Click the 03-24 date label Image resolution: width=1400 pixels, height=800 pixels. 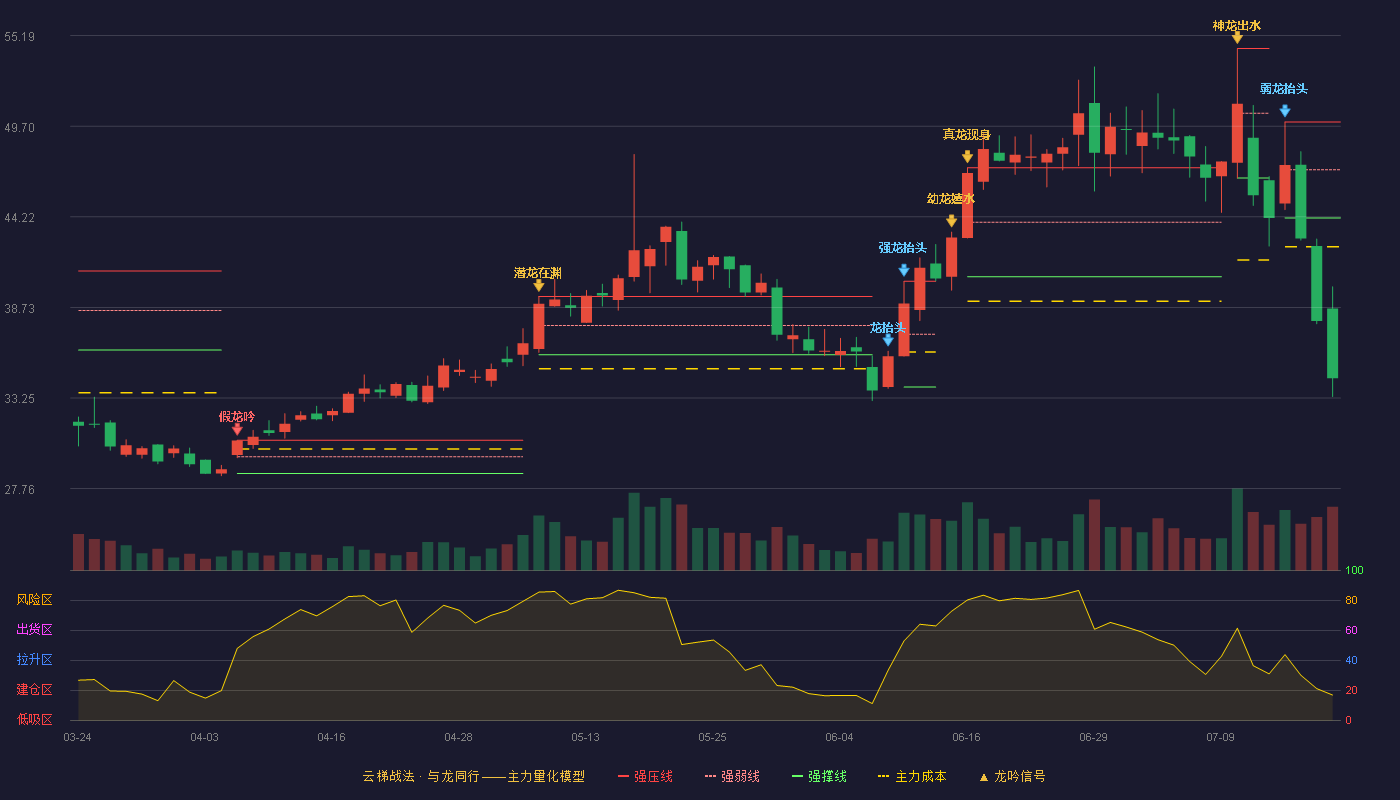[77, 737]
